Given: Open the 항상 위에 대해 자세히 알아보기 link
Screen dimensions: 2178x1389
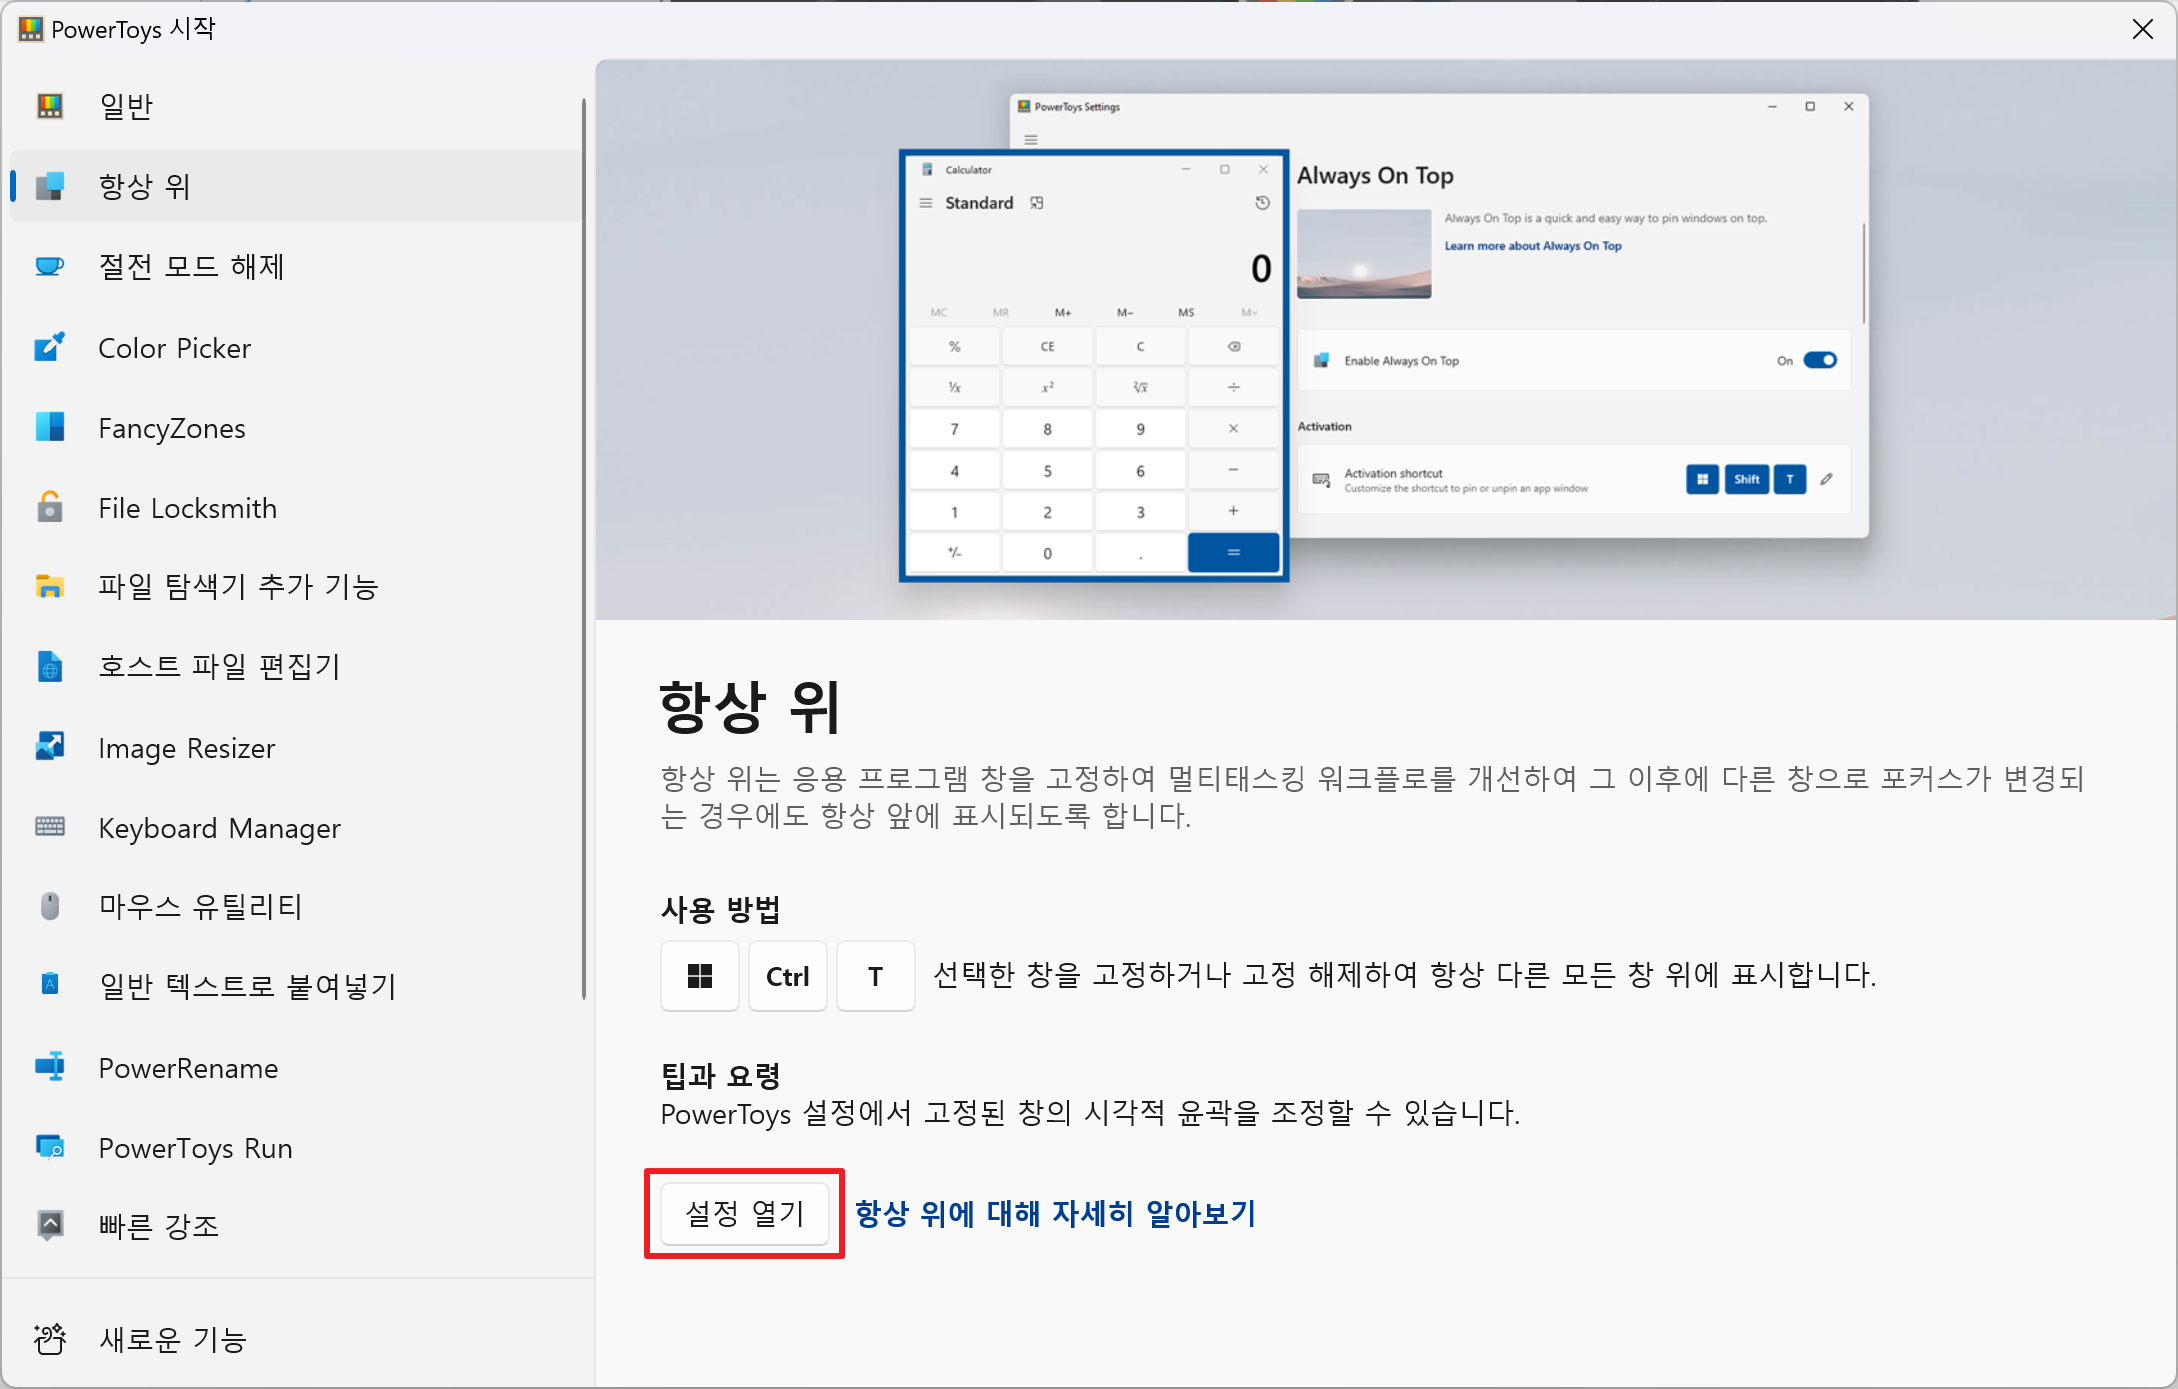Looking at the screenshot, I should point(1055,1214).
